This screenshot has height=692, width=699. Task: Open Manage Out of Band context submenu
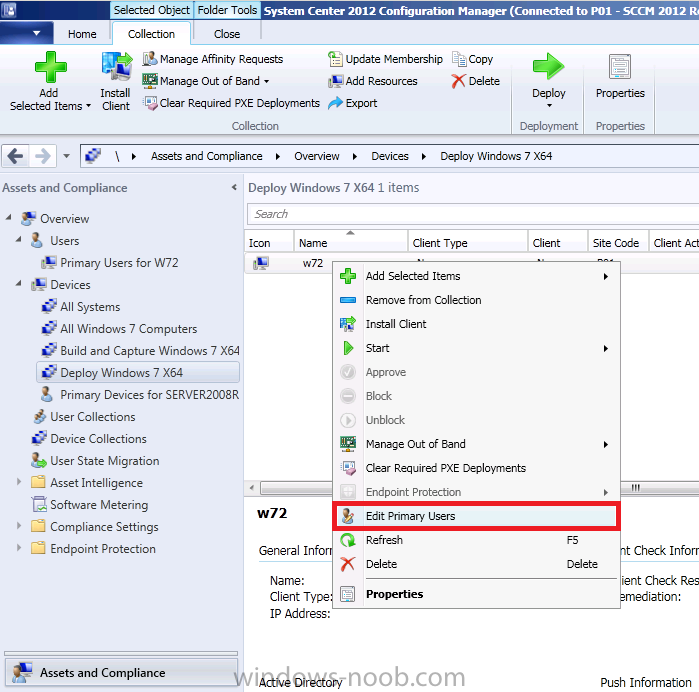[476, 444]
